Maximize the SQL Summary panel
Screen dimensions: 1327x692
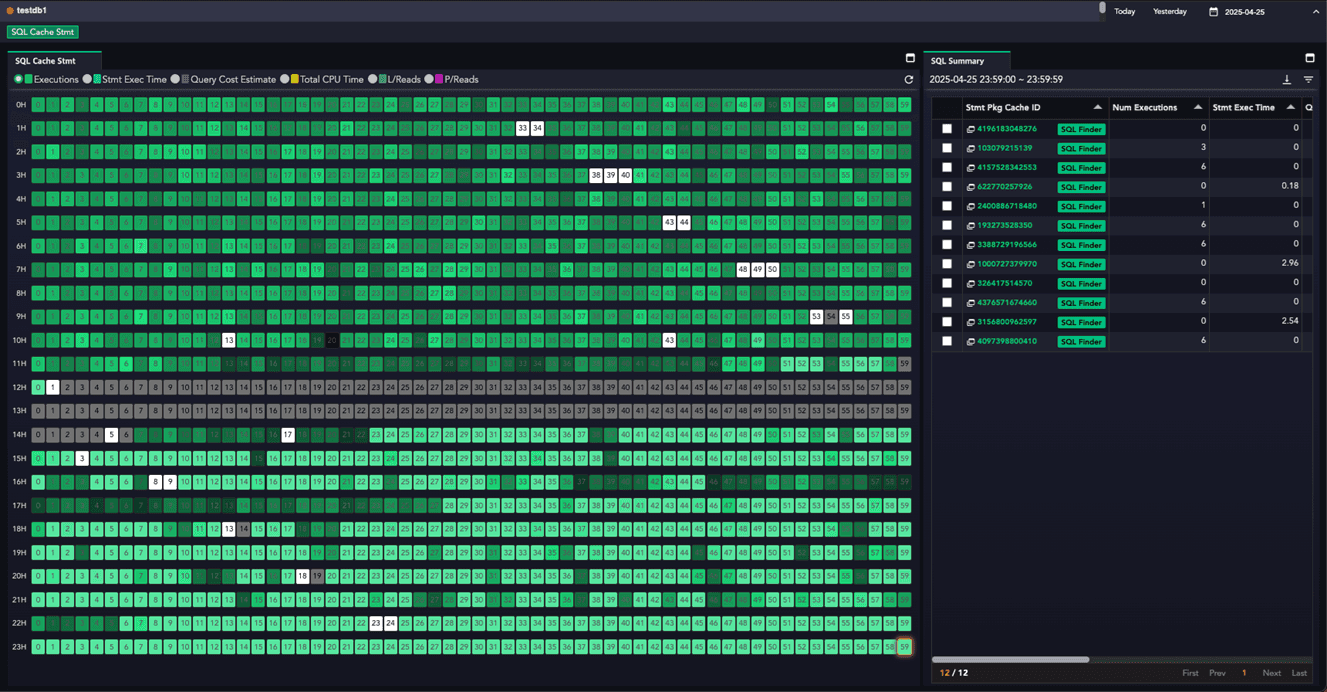[1310, 59]
